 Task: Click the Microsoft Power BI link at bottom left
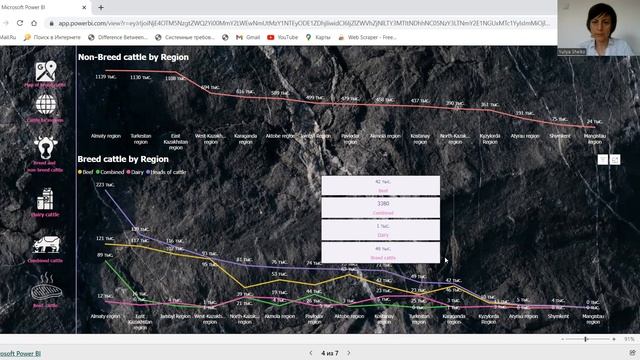pos(20,353)
